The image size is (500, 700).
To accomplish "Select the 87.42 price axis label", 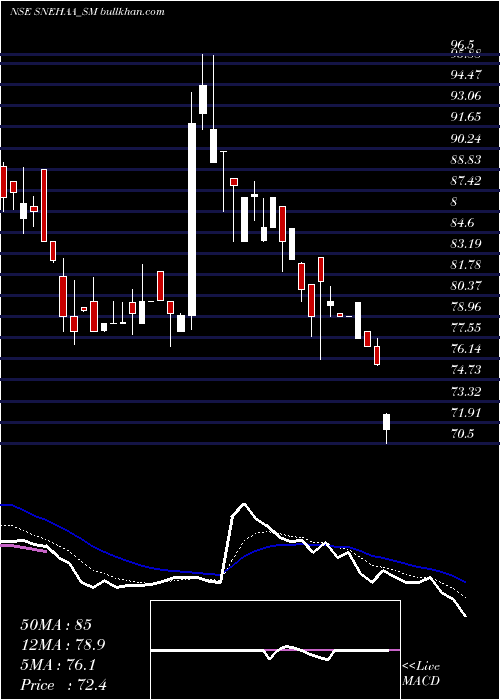I will [x=466, y=181].
